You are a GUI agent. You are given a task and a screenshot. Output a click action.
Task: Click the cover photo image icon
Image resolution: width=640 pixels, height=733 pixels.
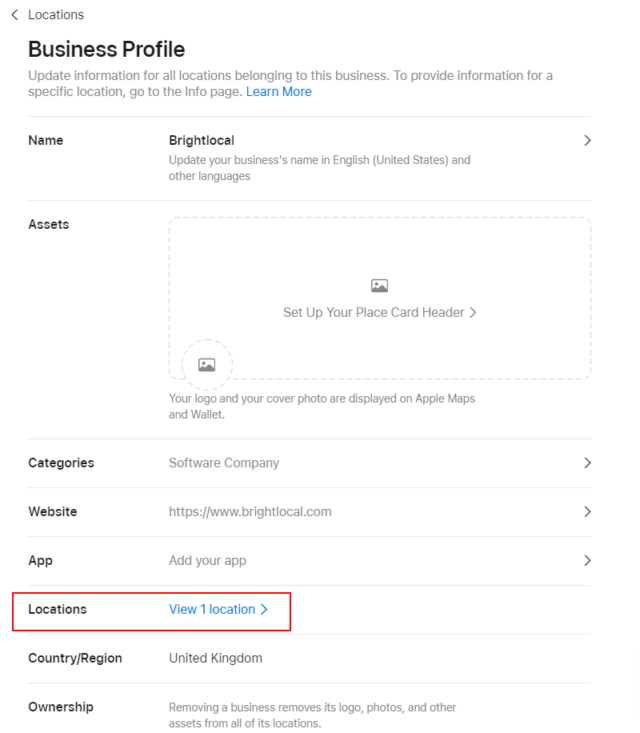point(379,286)
